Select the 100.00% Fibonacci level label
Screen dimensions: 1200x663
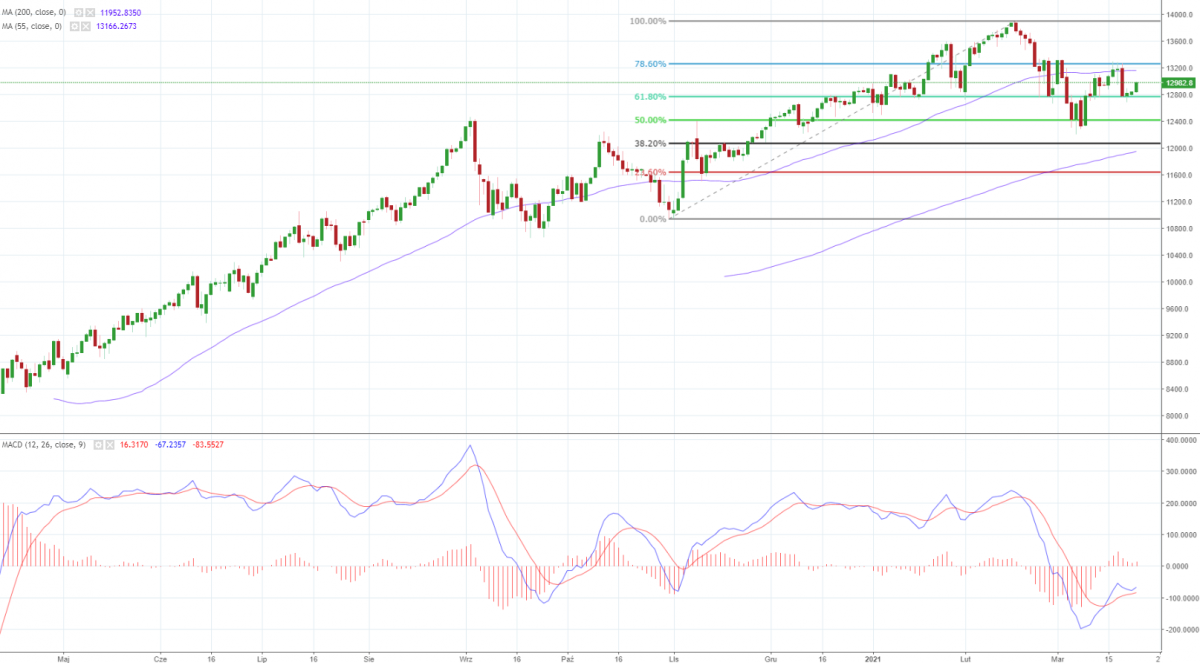click(x=648, y=20)
